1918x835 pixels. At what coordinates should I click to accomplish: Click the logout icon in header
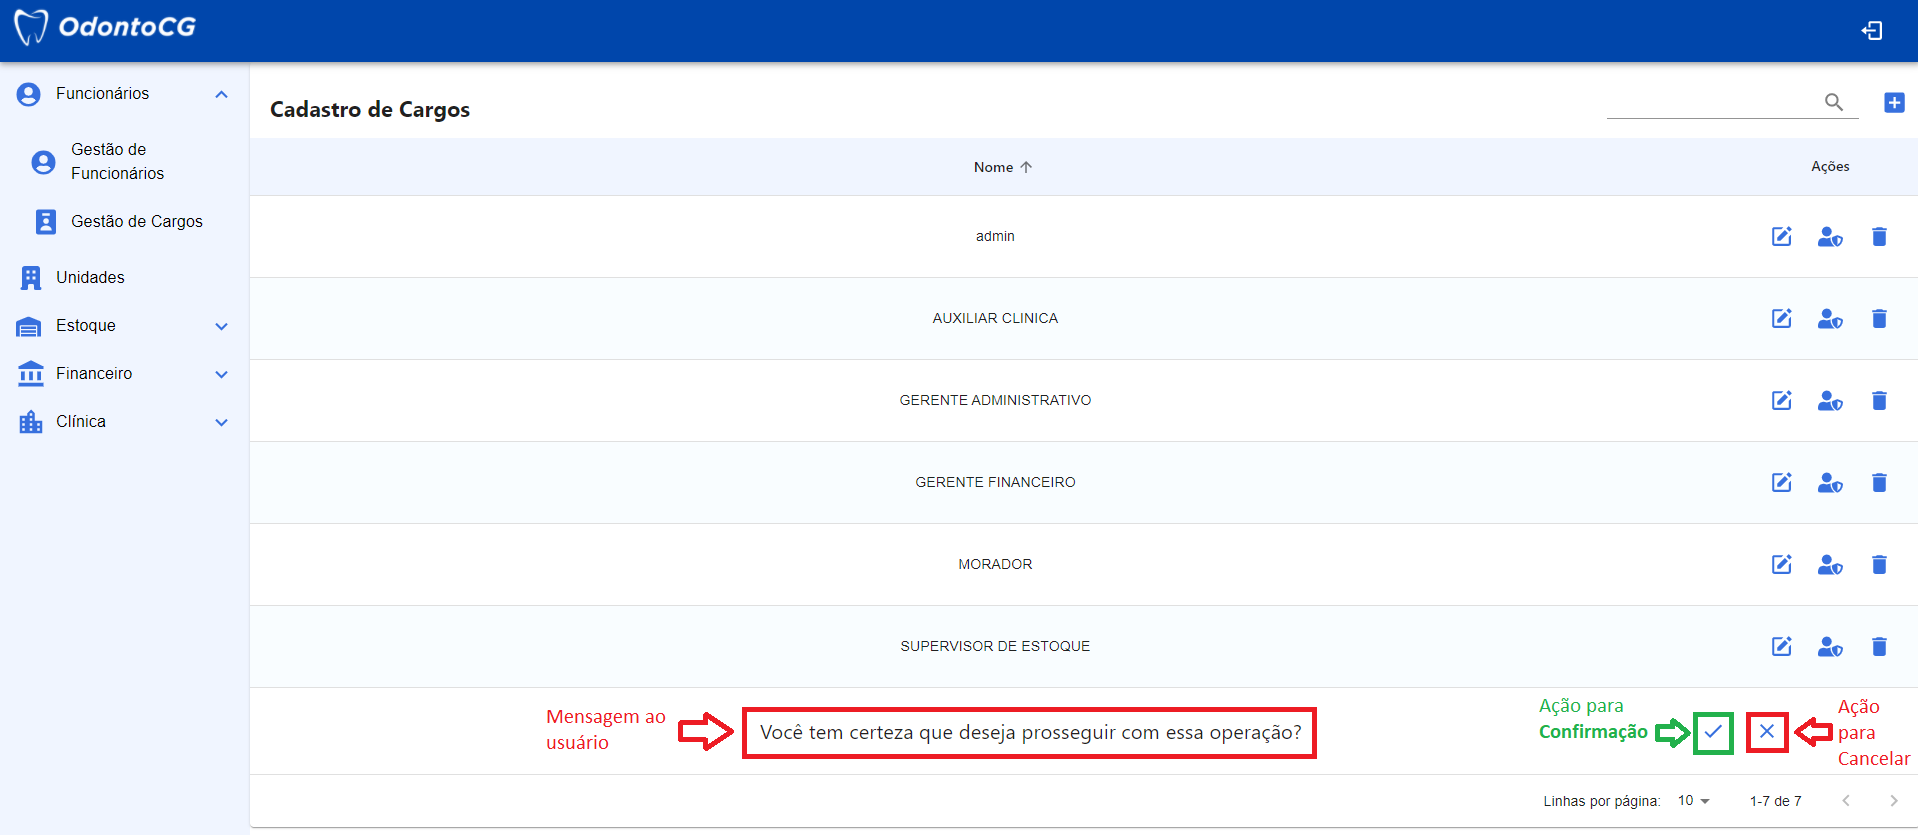pyautogui.click(x=1872, y=31)
